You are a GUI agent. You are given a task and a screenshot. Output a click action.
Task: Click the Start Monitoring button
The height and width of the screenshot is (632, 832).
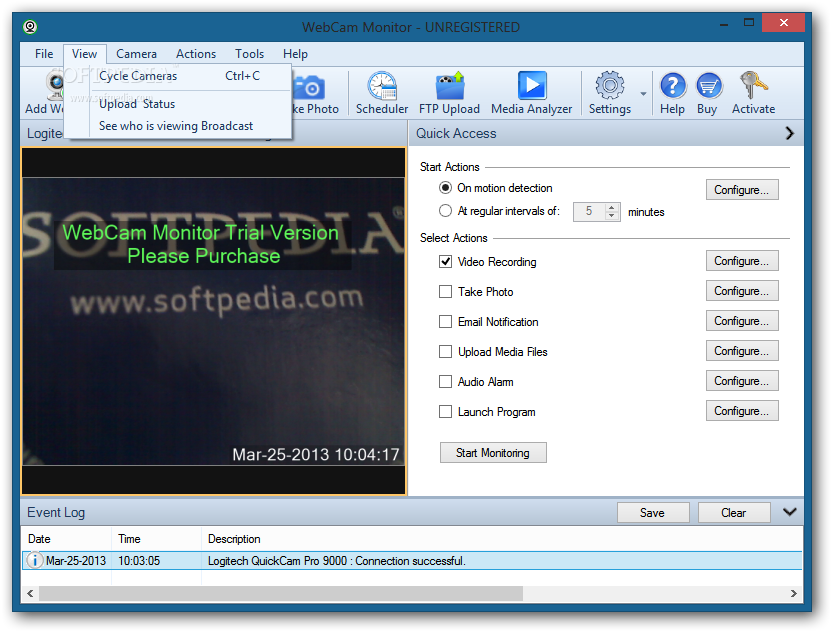coord(493,453)
